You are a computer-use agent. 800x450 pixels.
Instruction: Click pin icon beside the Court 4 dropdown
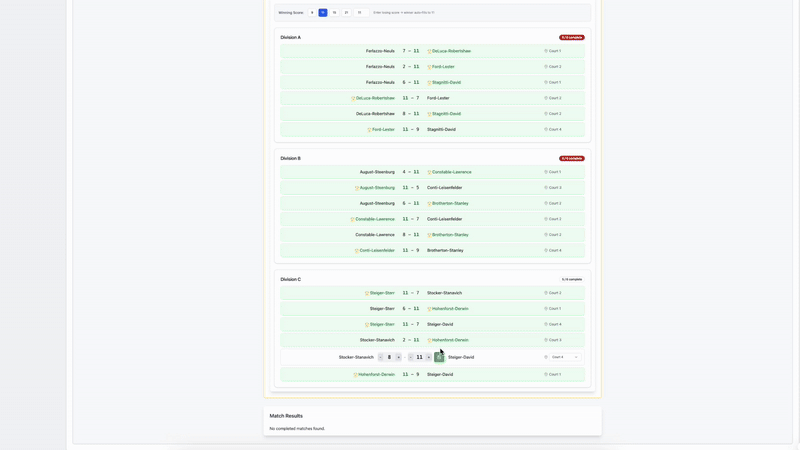point(546,357)
